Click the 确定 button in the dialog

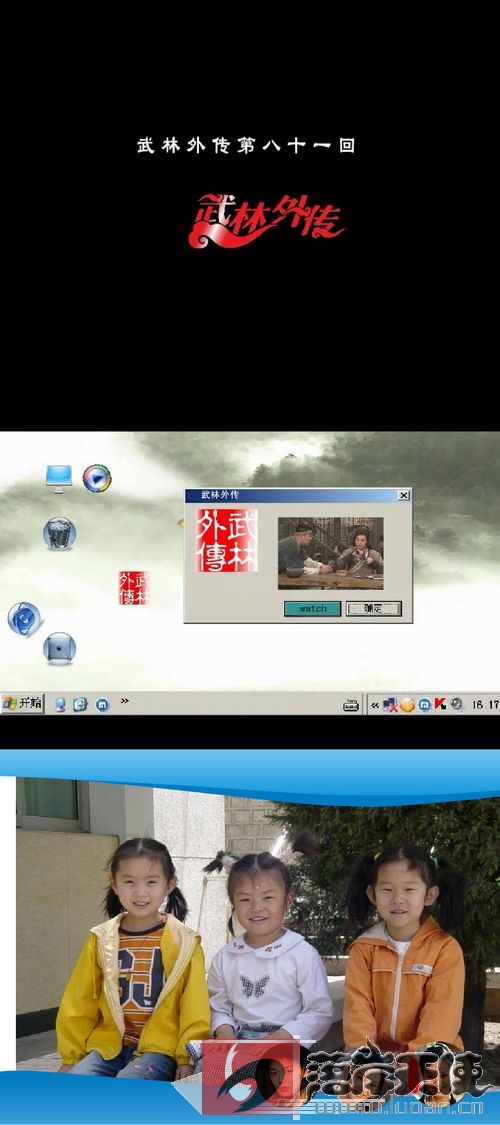tap(374, 608)
